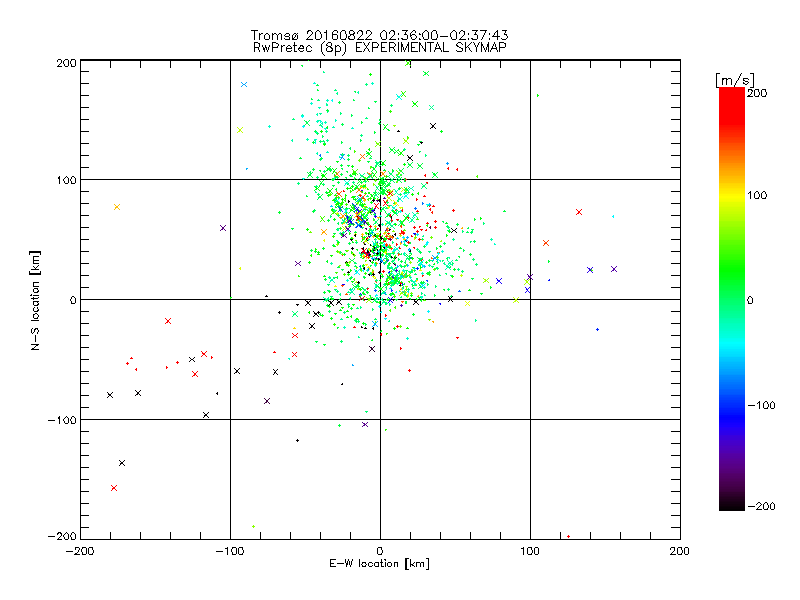800x600 pixels.
Task: Click the light-blue X marker in the northwest quadrant
Action: point(244,85)
